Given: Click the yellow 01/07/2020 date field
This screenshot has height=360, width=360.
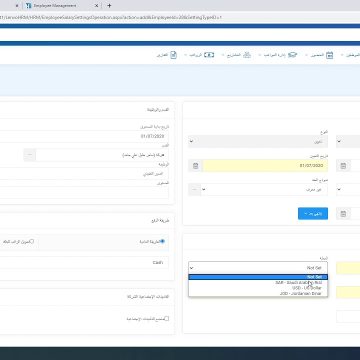Looking at the screenshot, I should pyautogui.click(x=265, y=166).
